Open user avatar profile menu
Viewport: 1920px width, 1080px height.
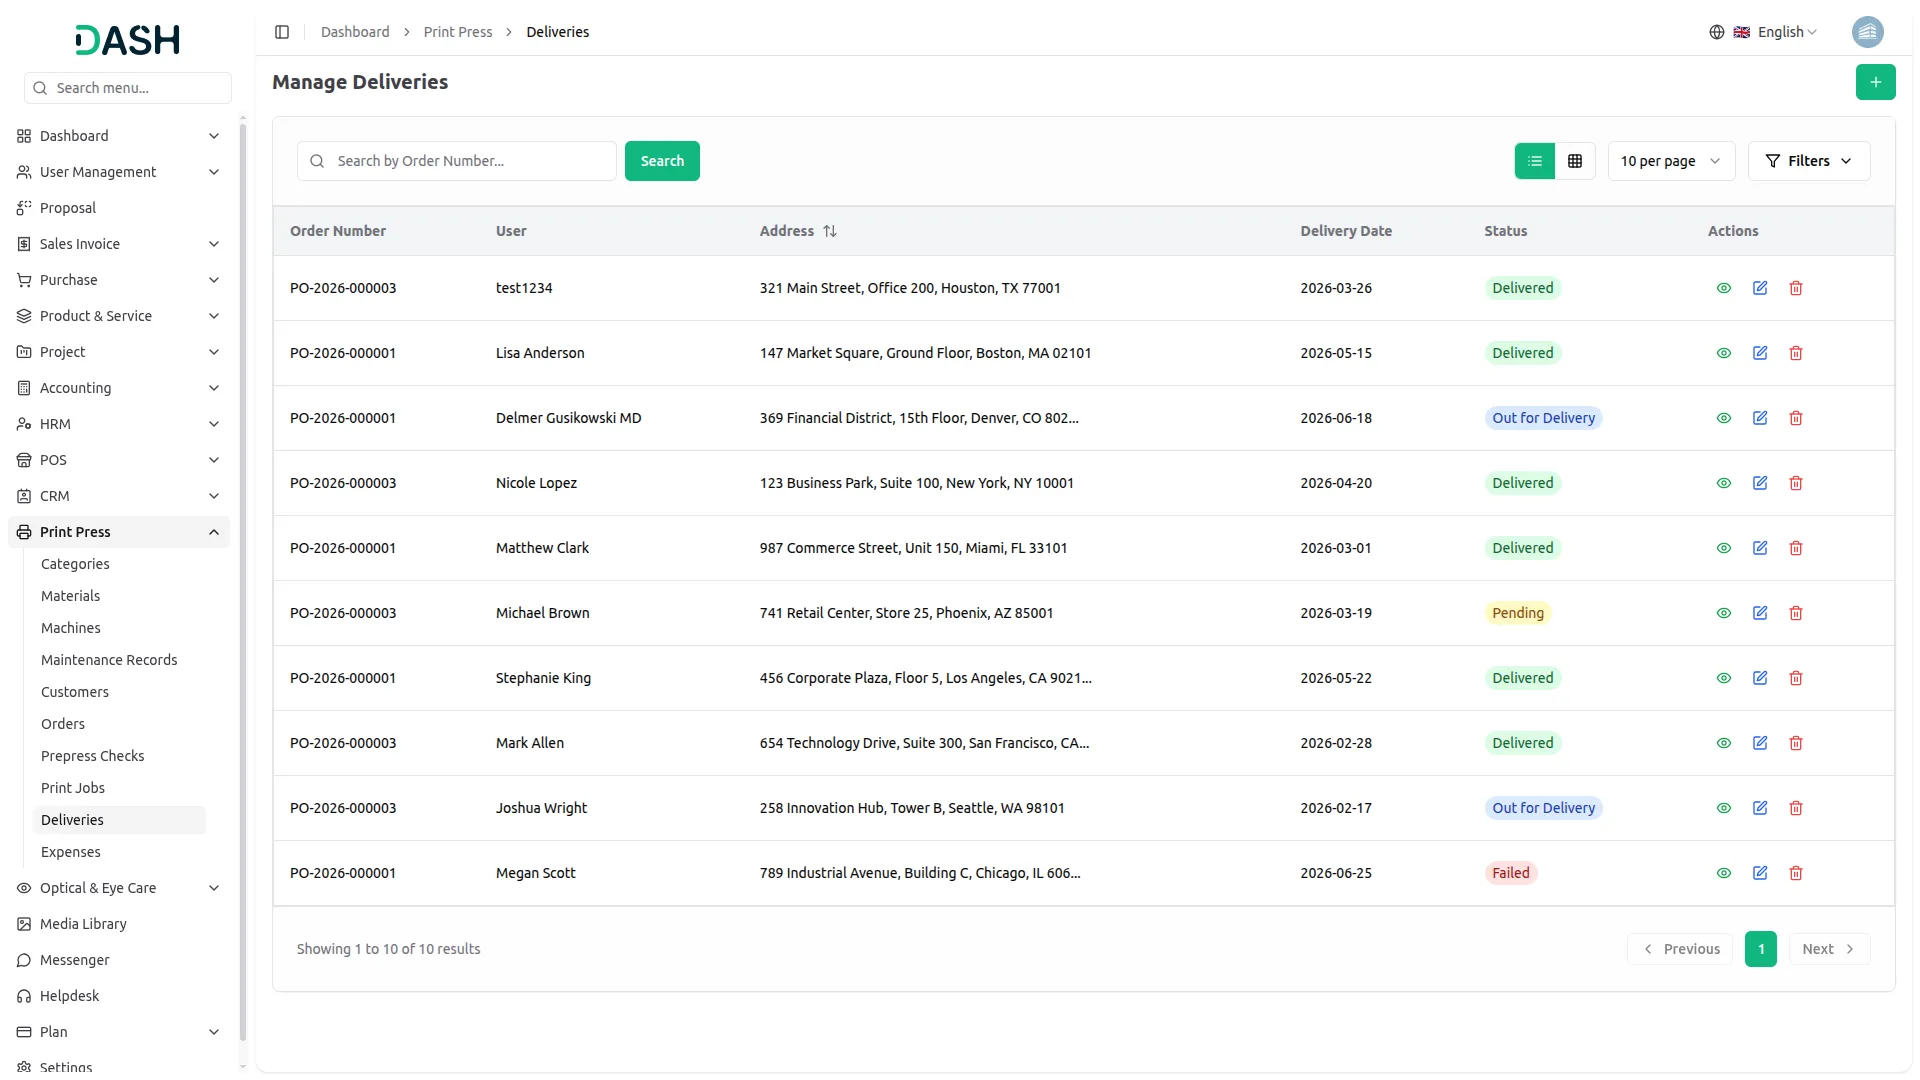[x=1867, y=32]
